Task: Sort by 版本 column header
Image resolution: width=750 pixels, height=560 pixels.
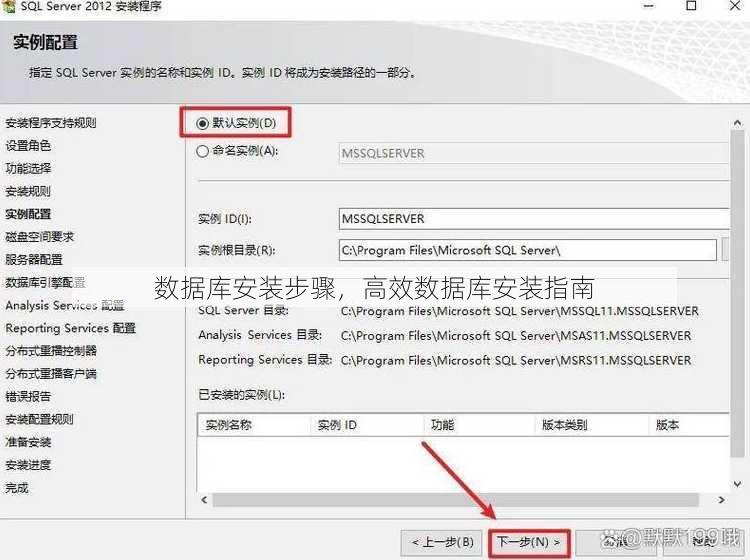Action: (689, 425)
